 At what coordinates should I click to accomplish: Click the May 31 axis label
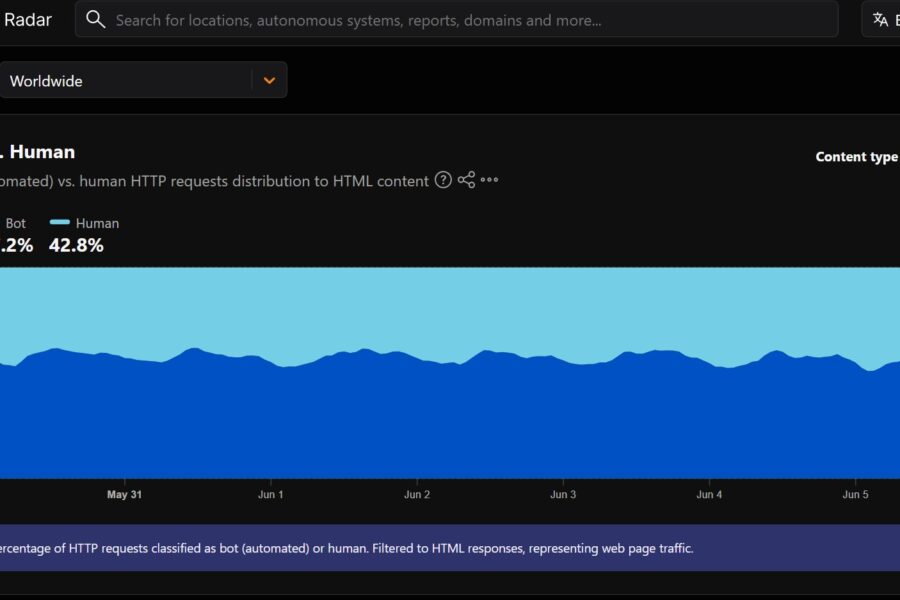pyautogui.click(x=125, y=494)
